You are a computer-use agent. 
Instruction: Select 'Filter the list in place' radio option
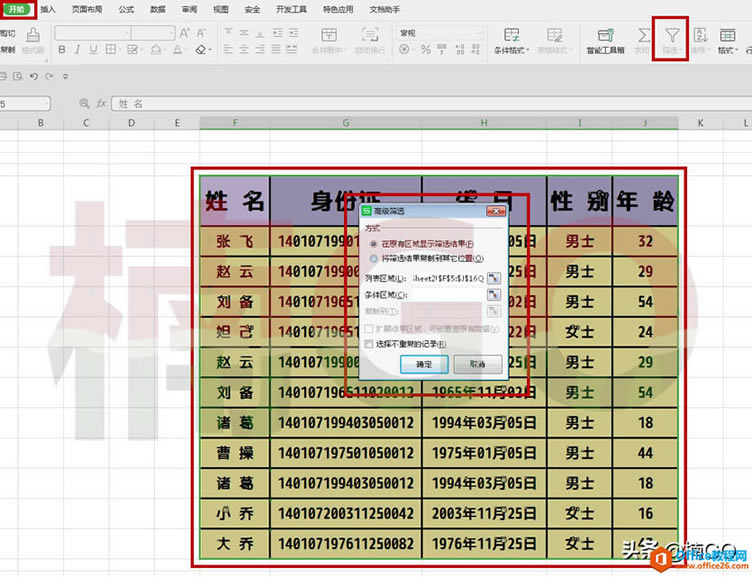pyautogui.click(x=373, y=244)
